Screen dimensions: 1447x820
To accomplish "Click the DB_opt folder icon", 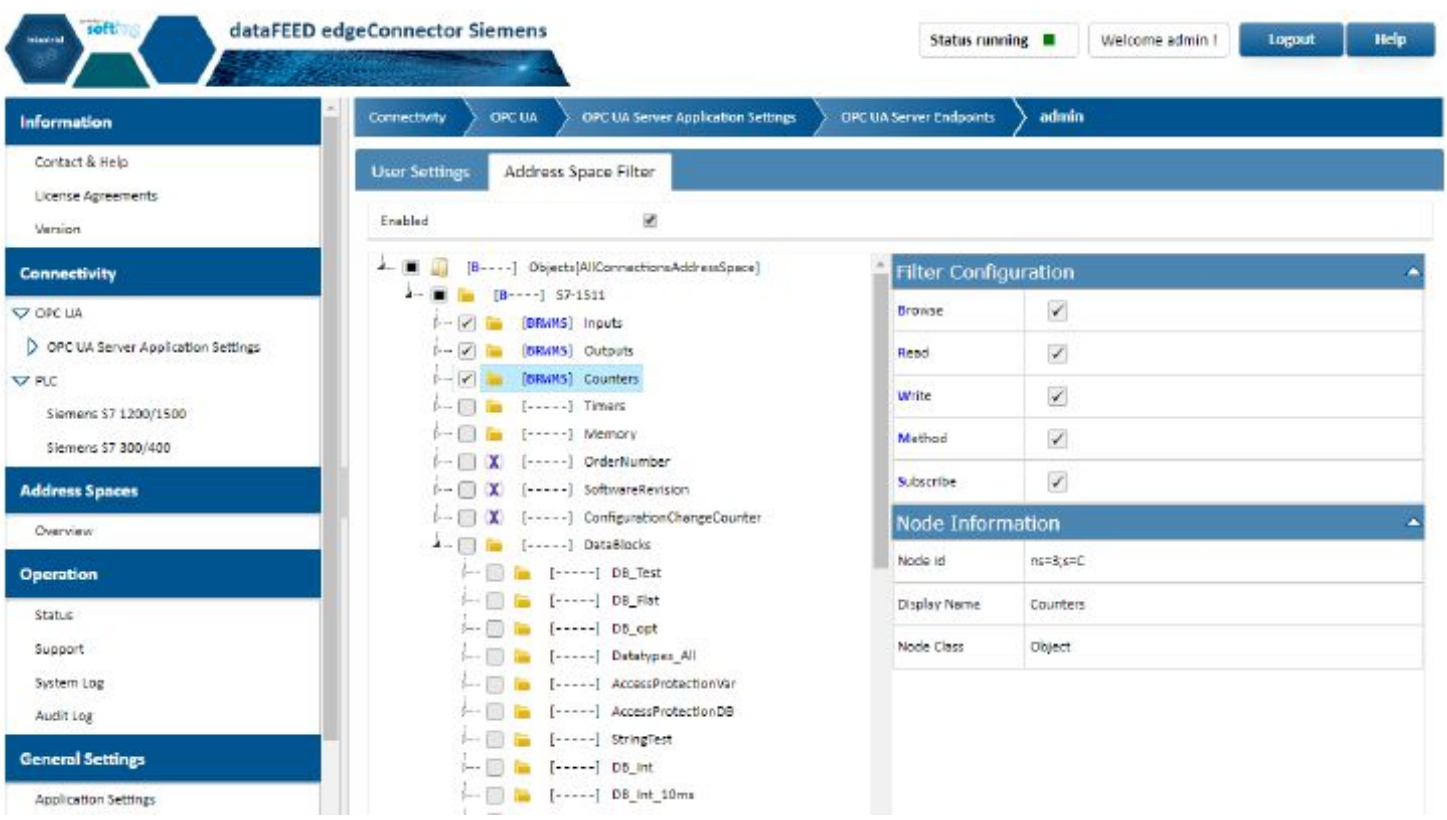I will [x=521, y=629].
